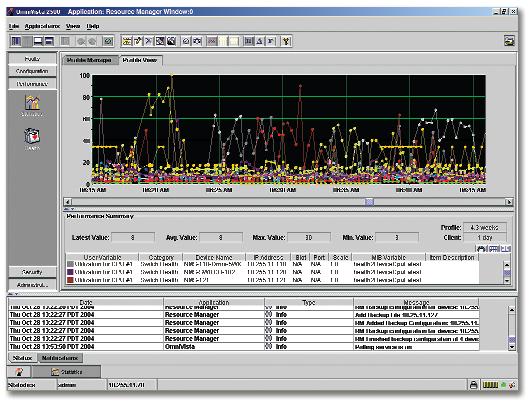This screenshot has width=529, height=403.
Task: Open the Help menu
Action: [x=93, y=26]
